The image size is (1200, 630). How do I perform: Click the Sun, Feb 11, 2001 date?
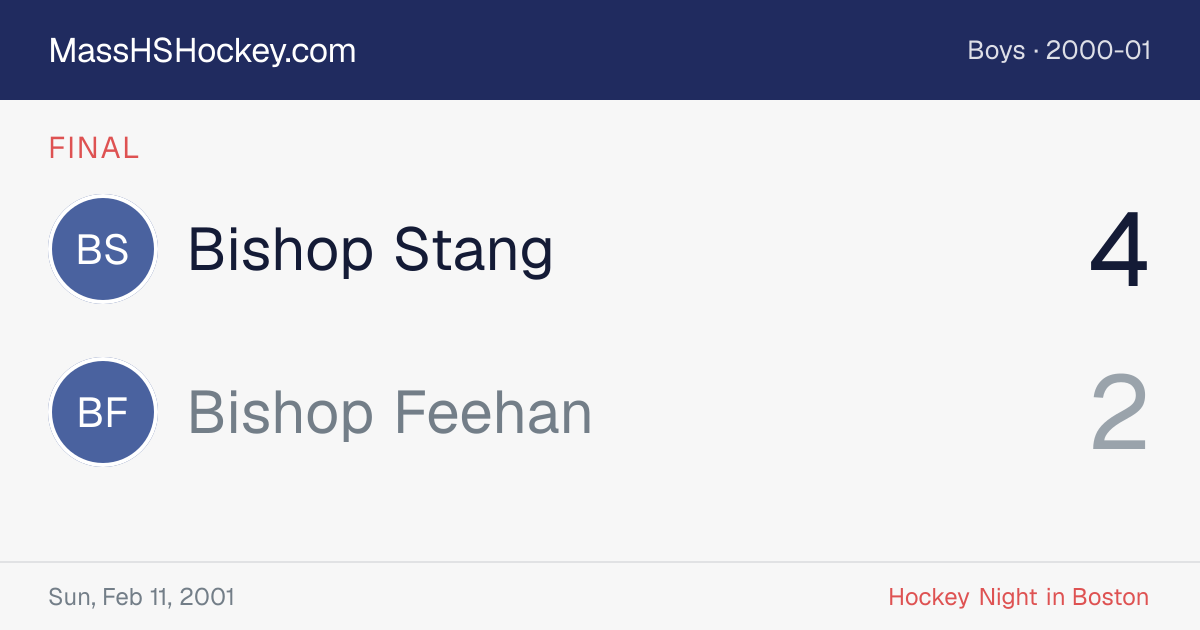click(142, 597)
